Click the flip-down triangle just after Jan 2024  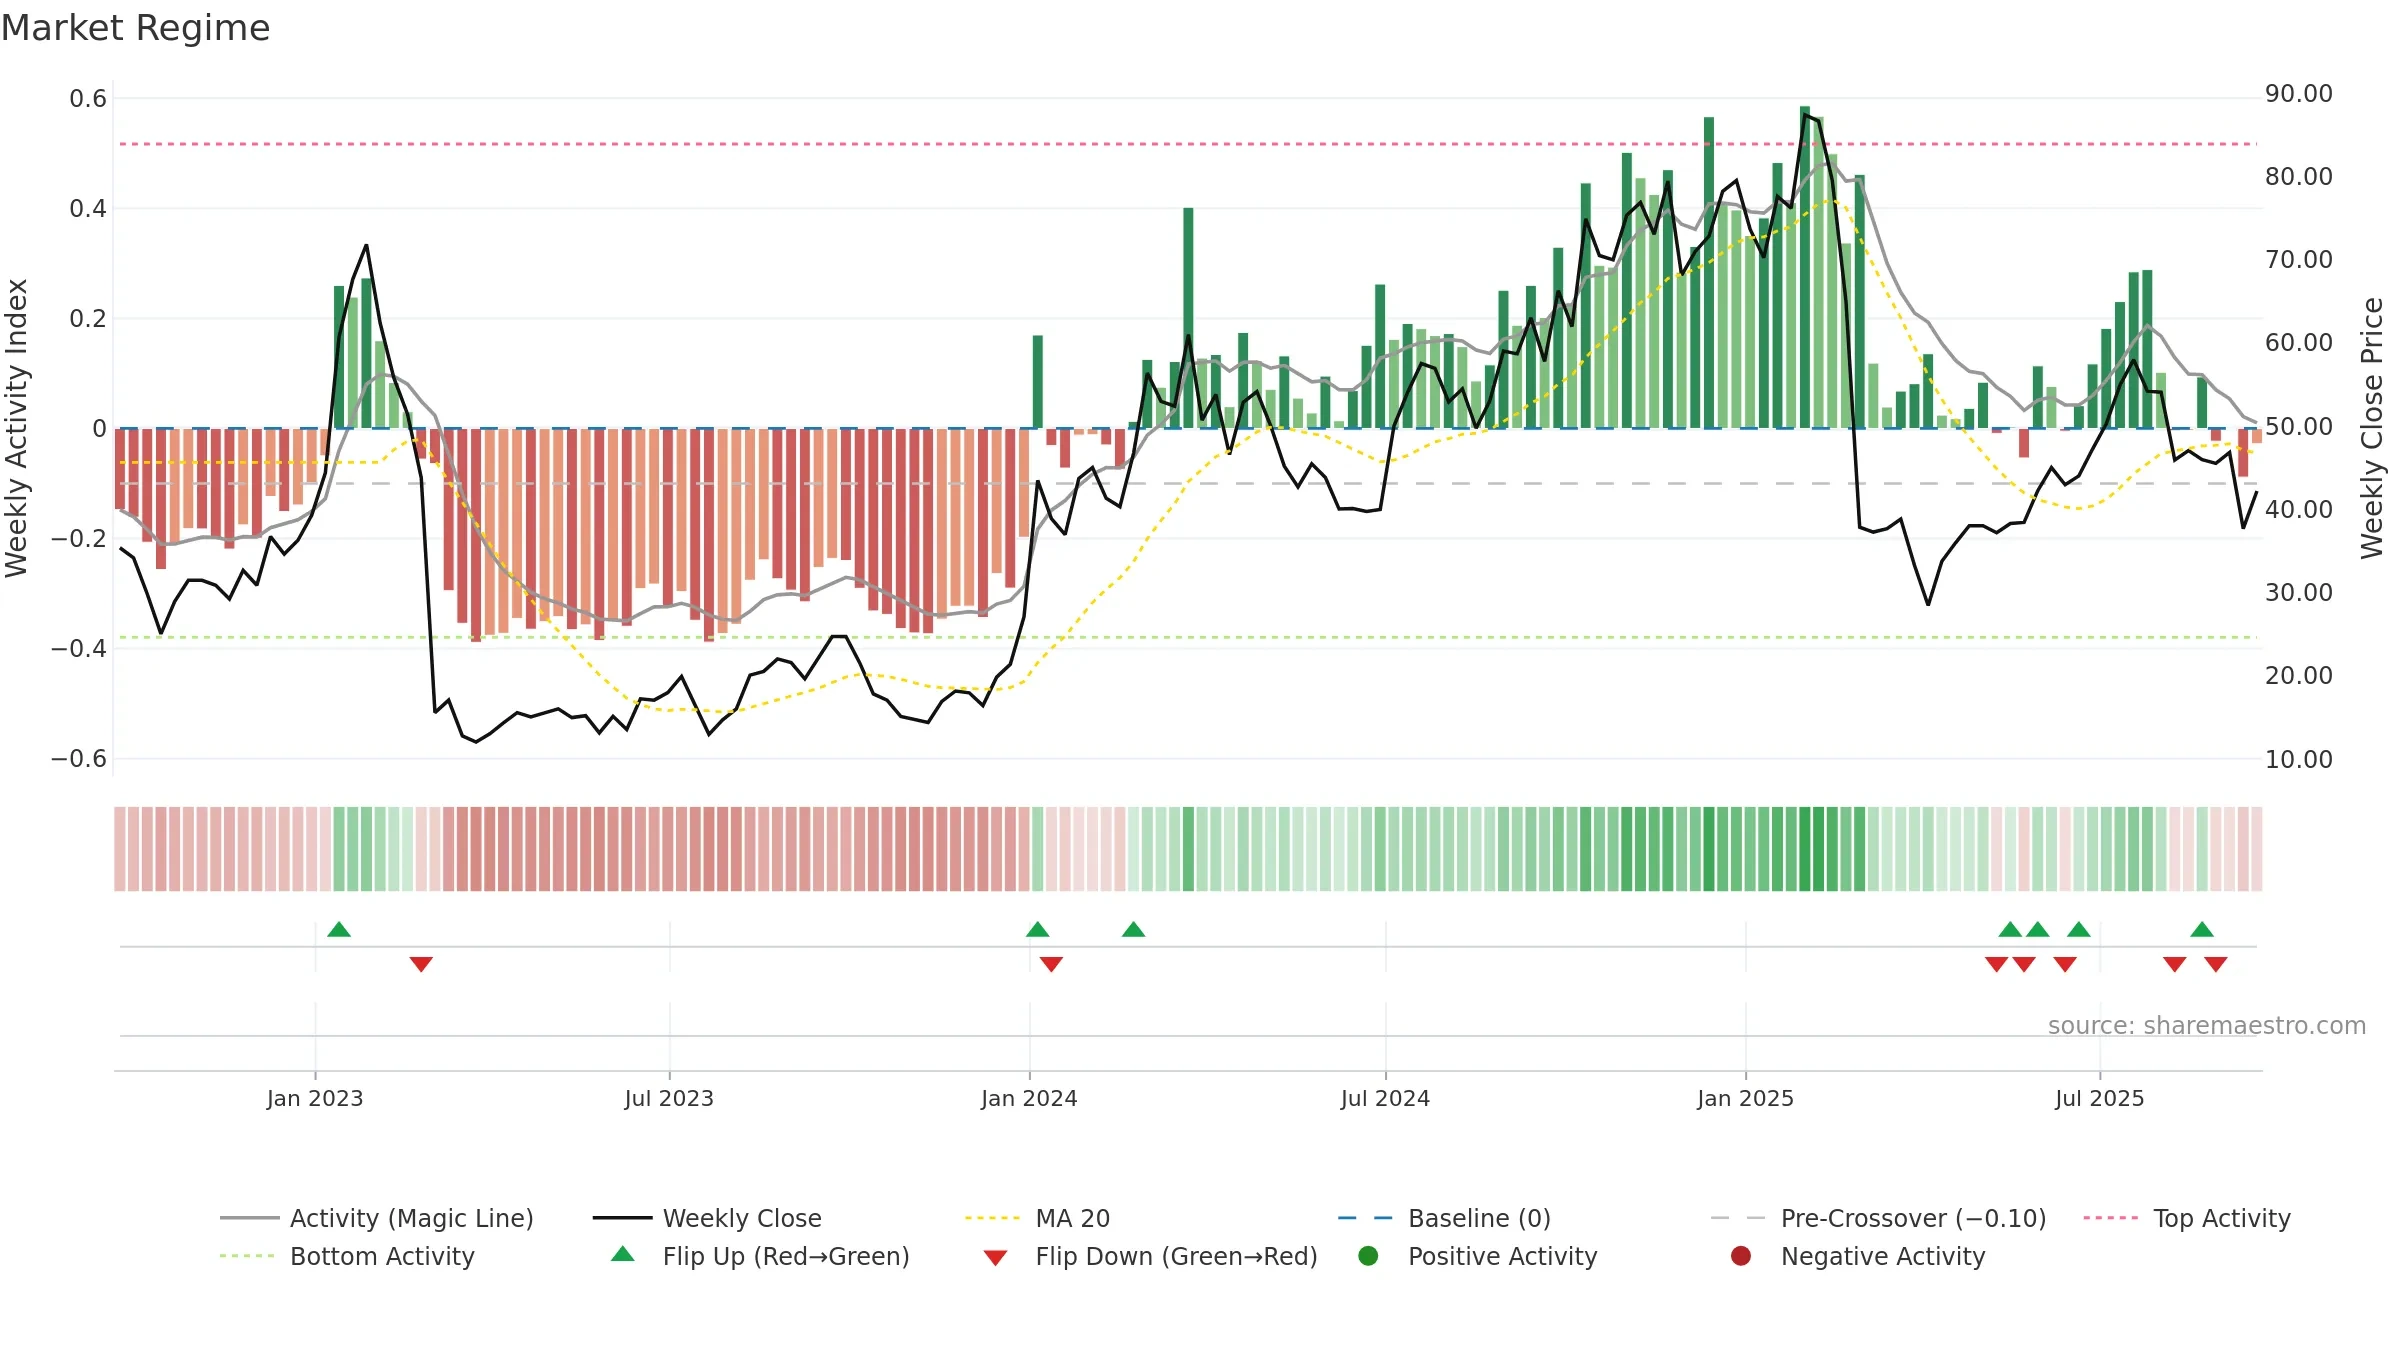pyautogui.click(x=1051, y=964)
